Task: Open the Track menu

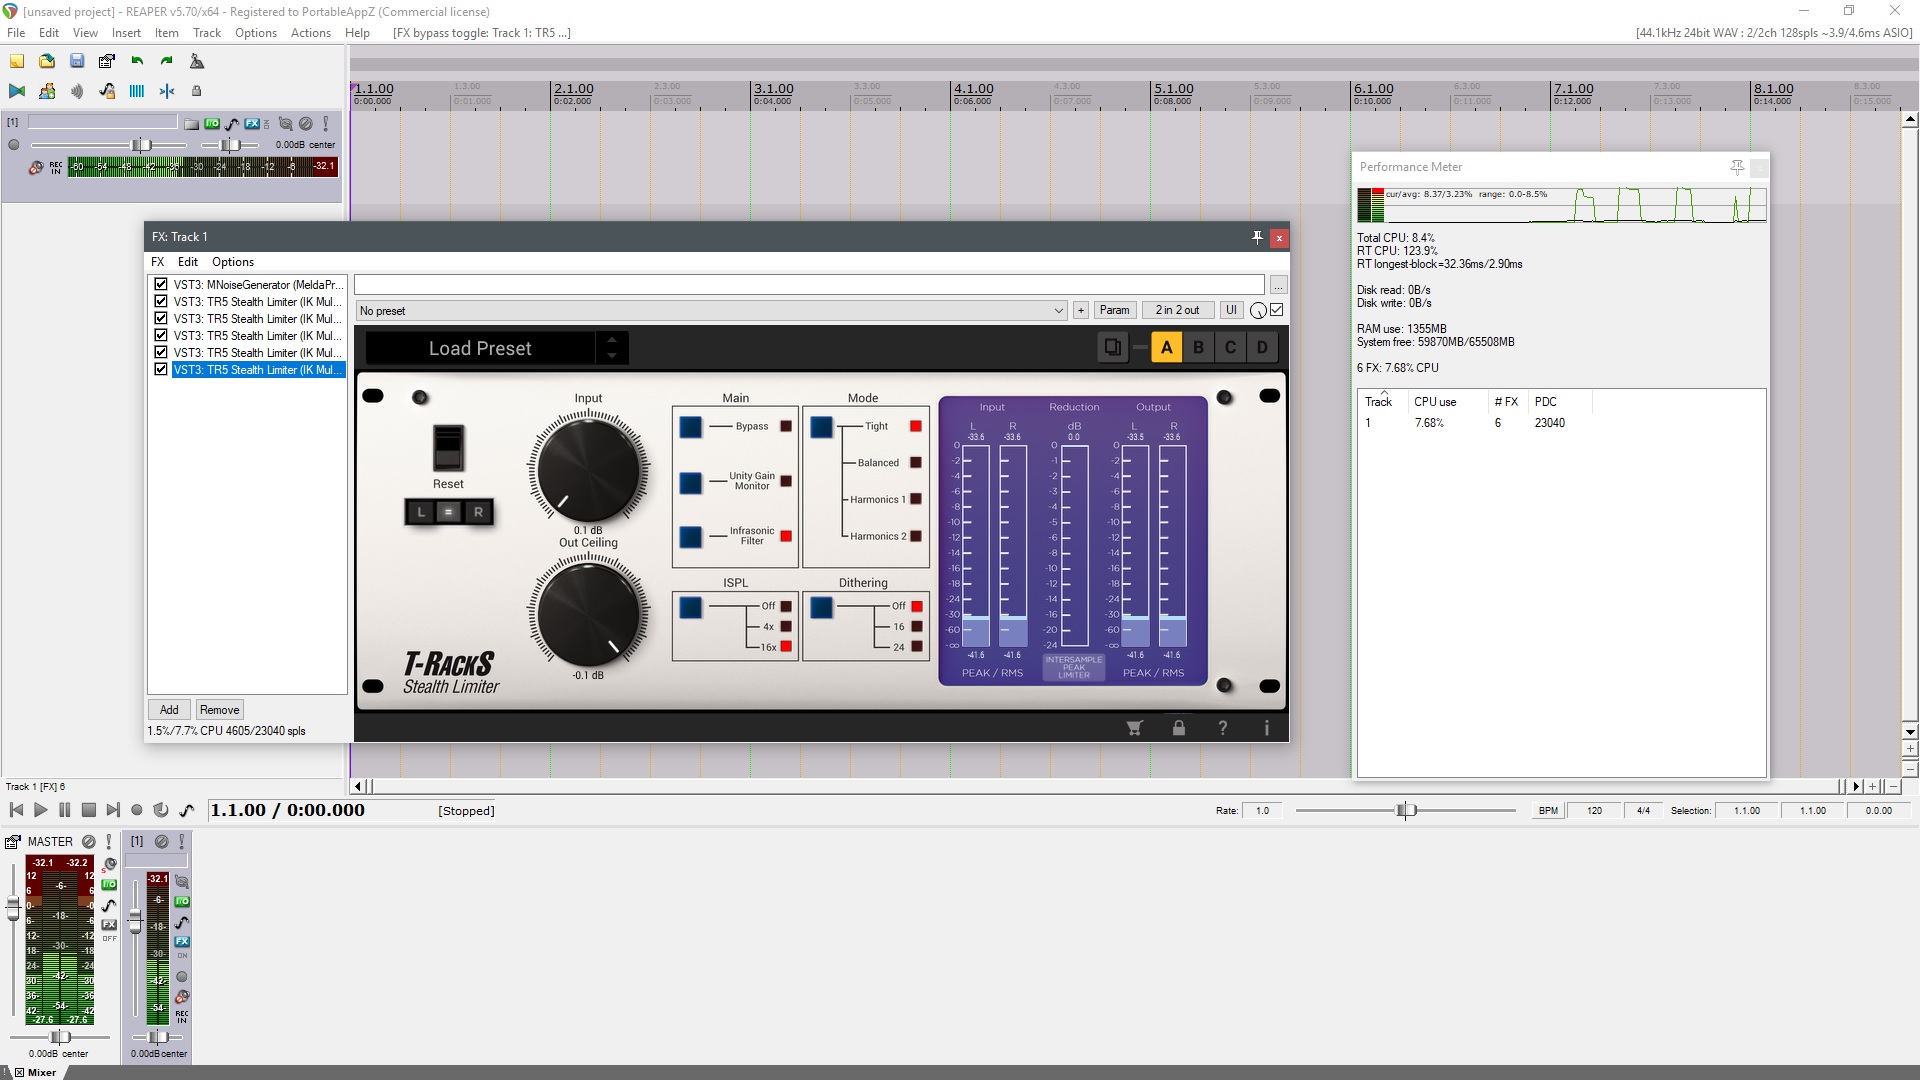Action: tap(206, 32)
